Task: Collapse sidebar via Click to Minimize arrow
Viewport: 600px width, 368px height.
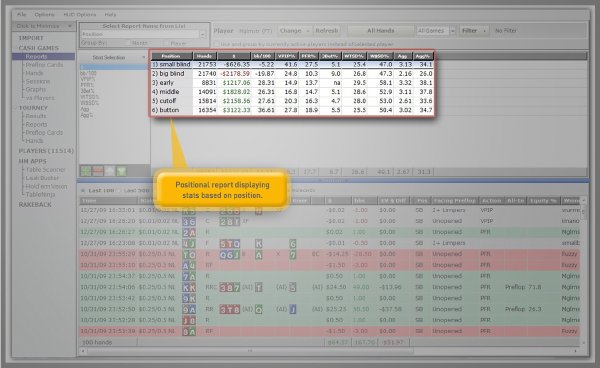Action: [70, 26]
